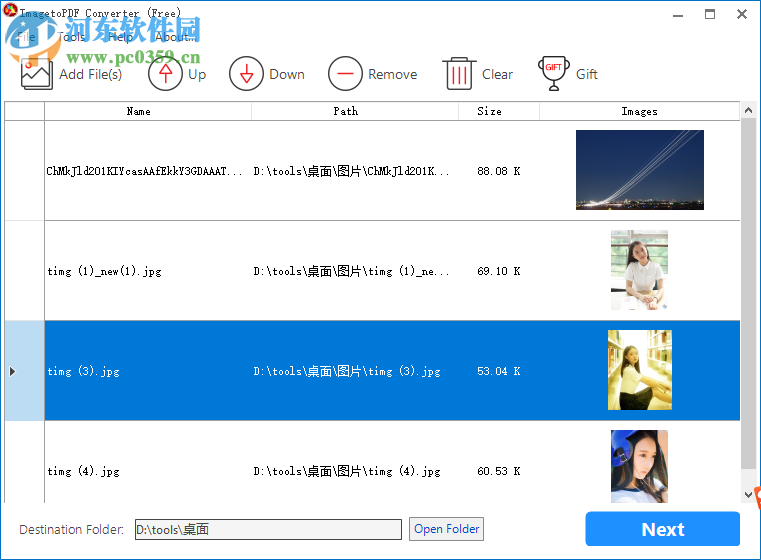Click the Up arrow circle icon

165,74
